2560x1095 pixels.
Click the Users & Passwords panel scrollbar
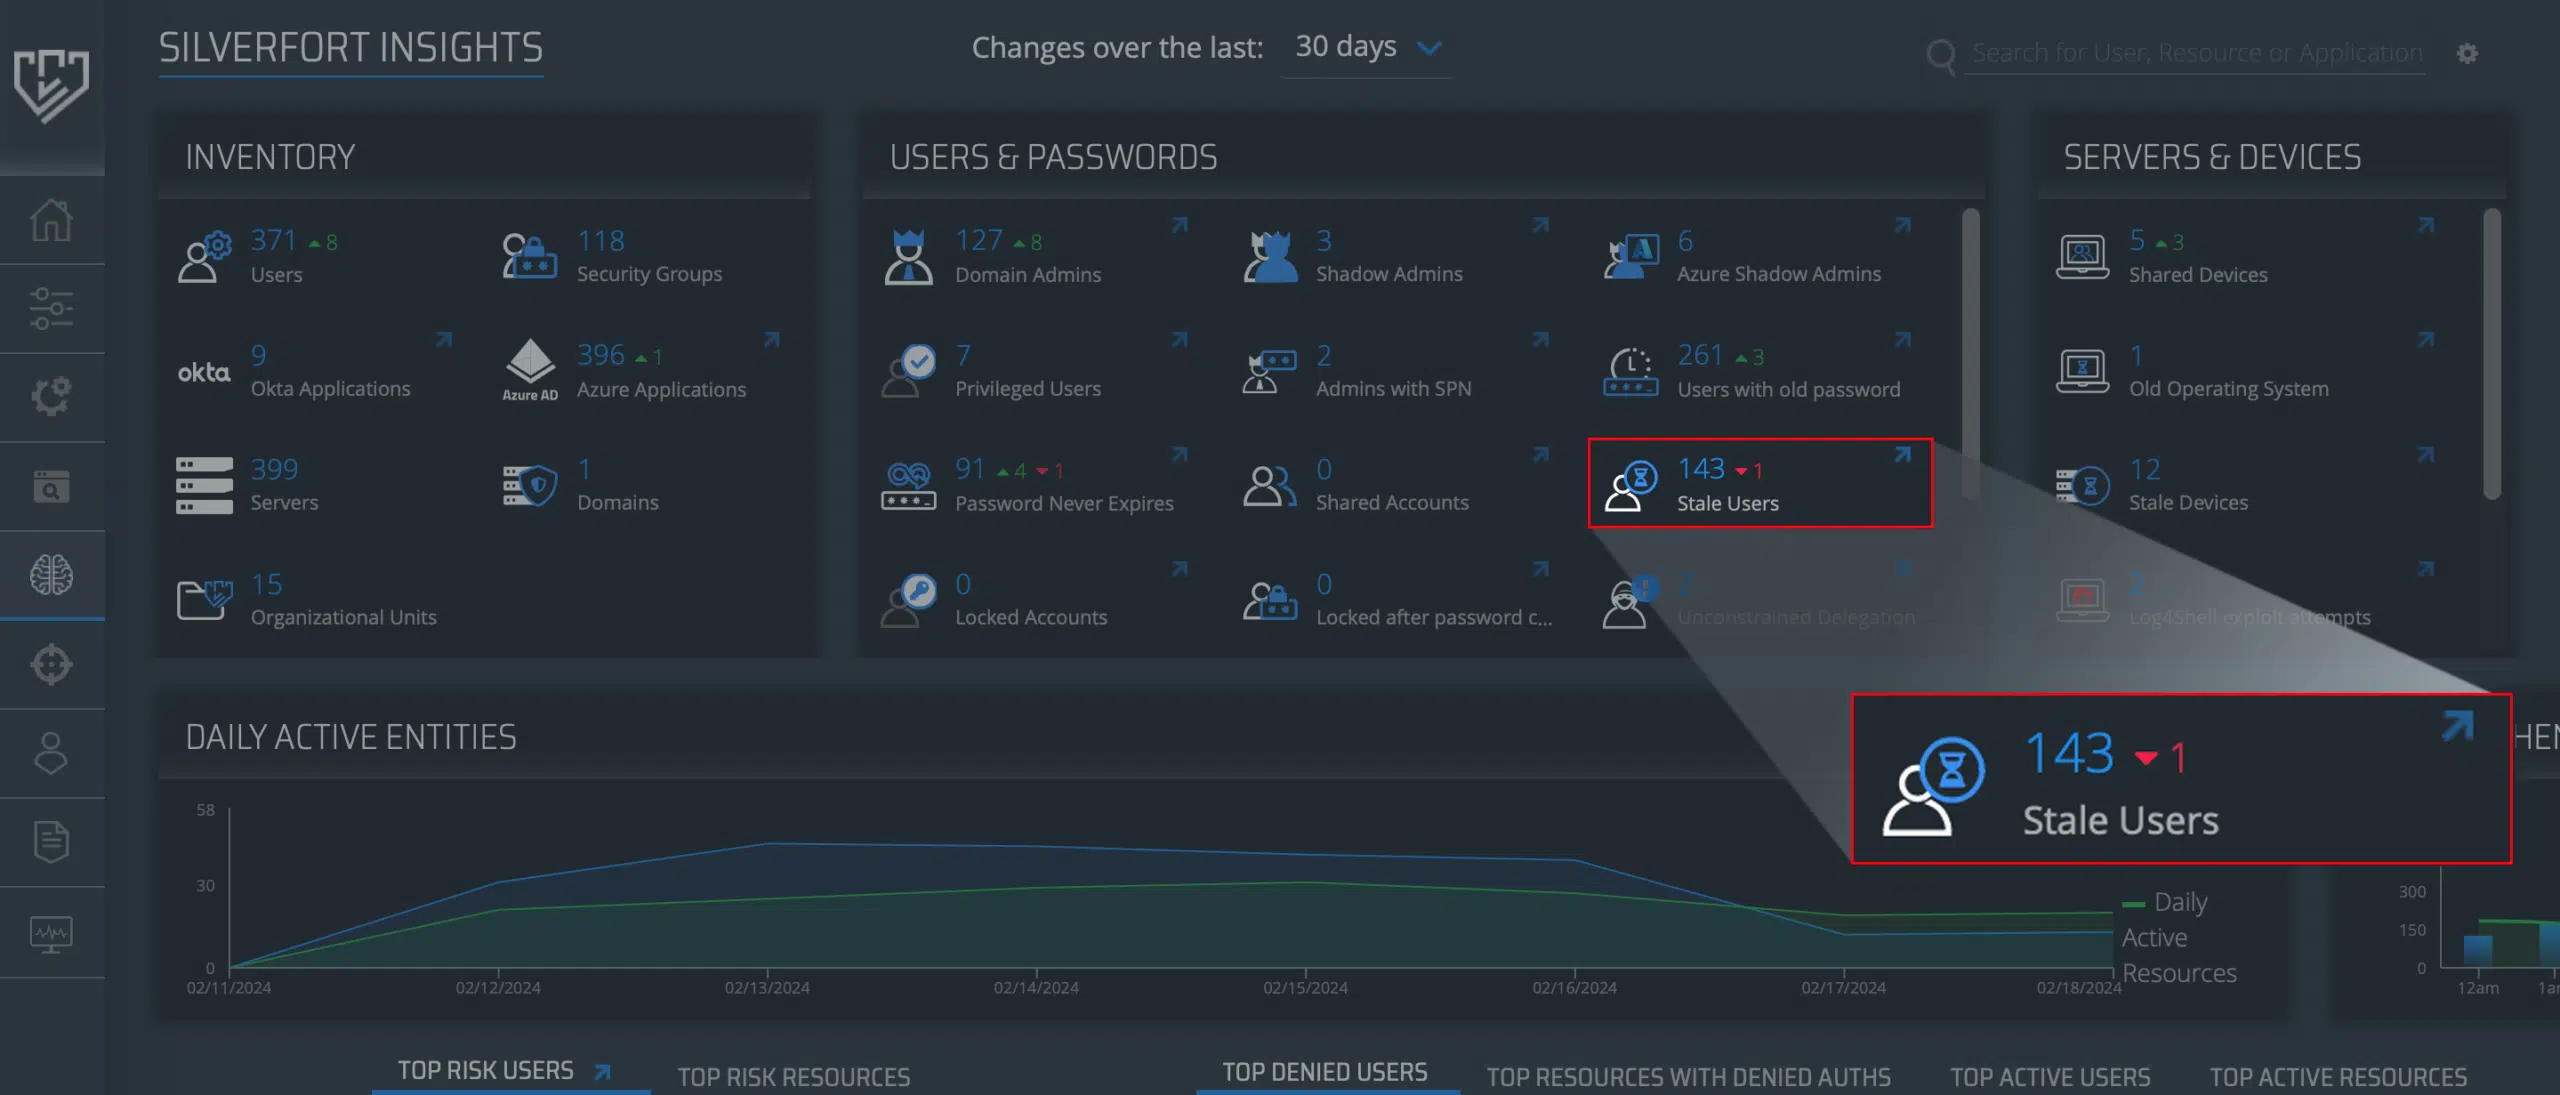(x=1970, y=350)
